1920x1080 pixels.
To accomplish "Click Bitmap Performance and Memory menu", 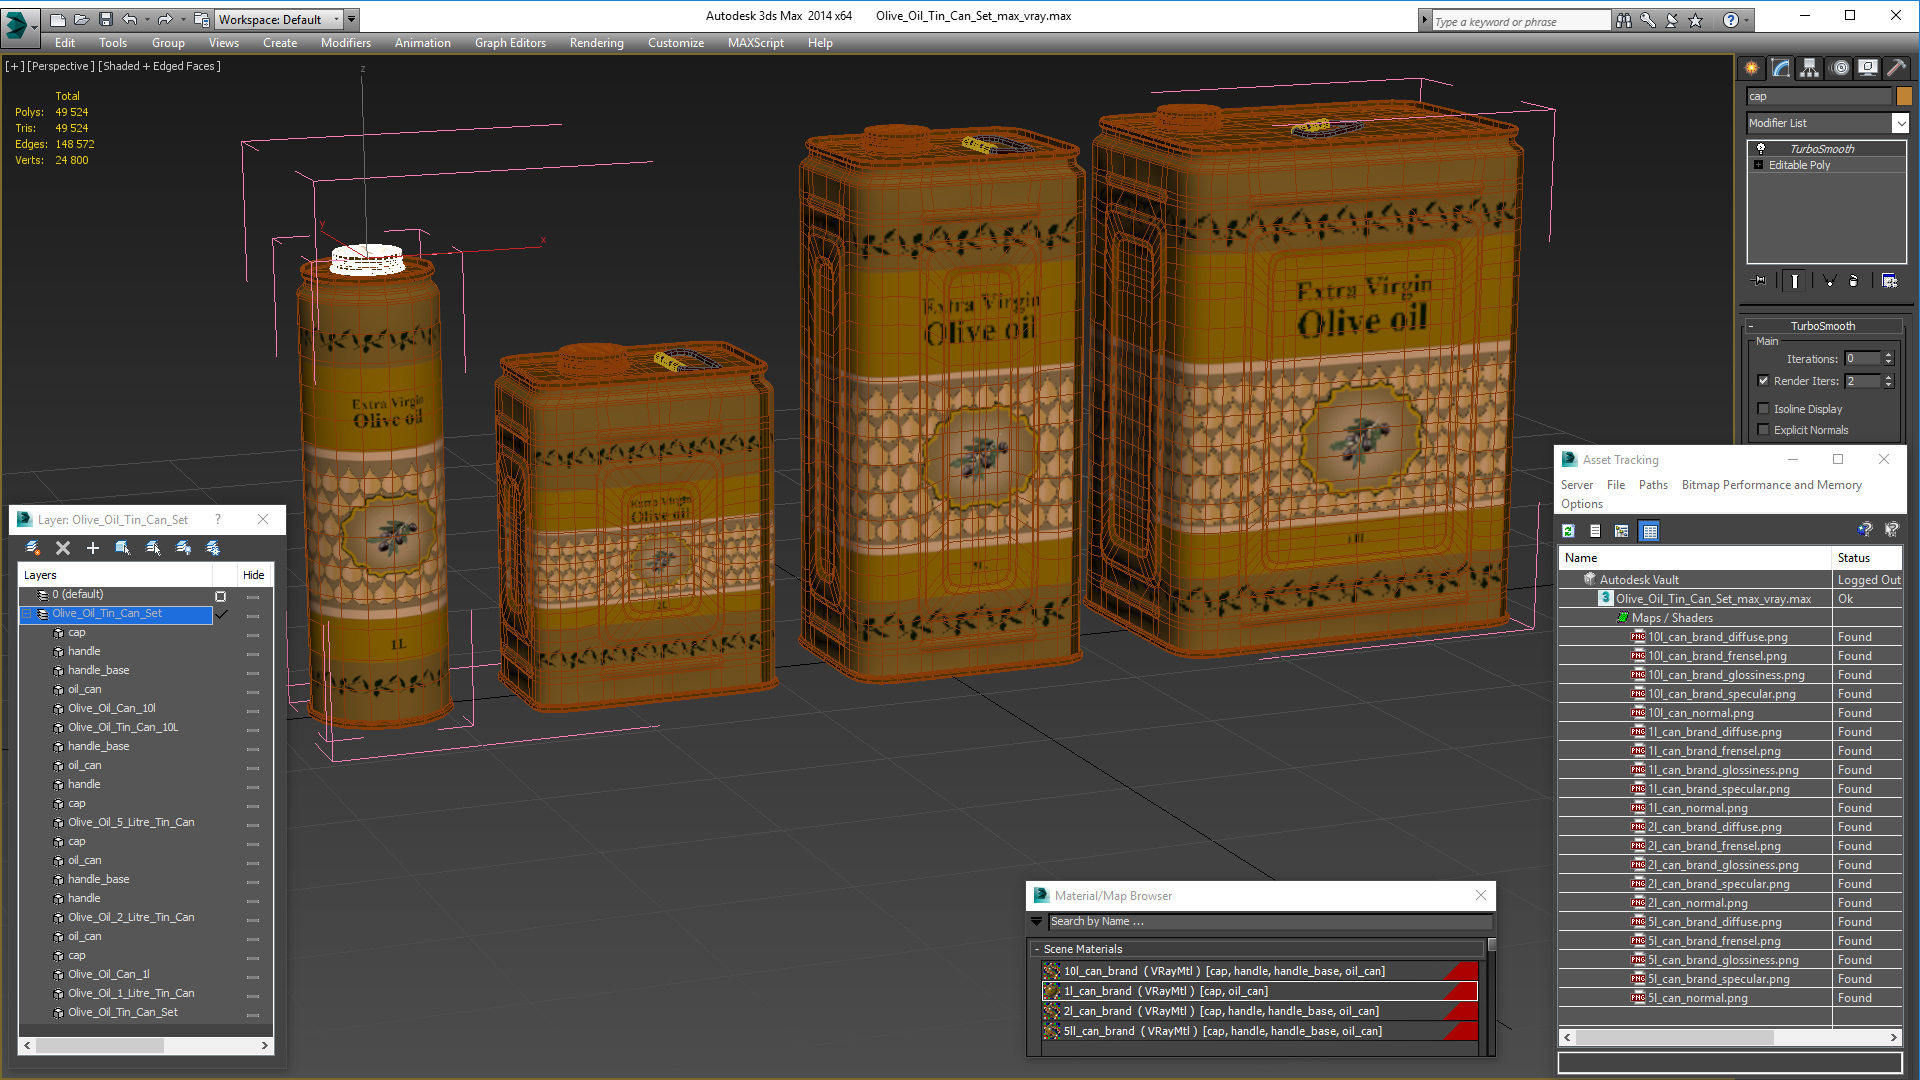I will tap(1771, 485).
